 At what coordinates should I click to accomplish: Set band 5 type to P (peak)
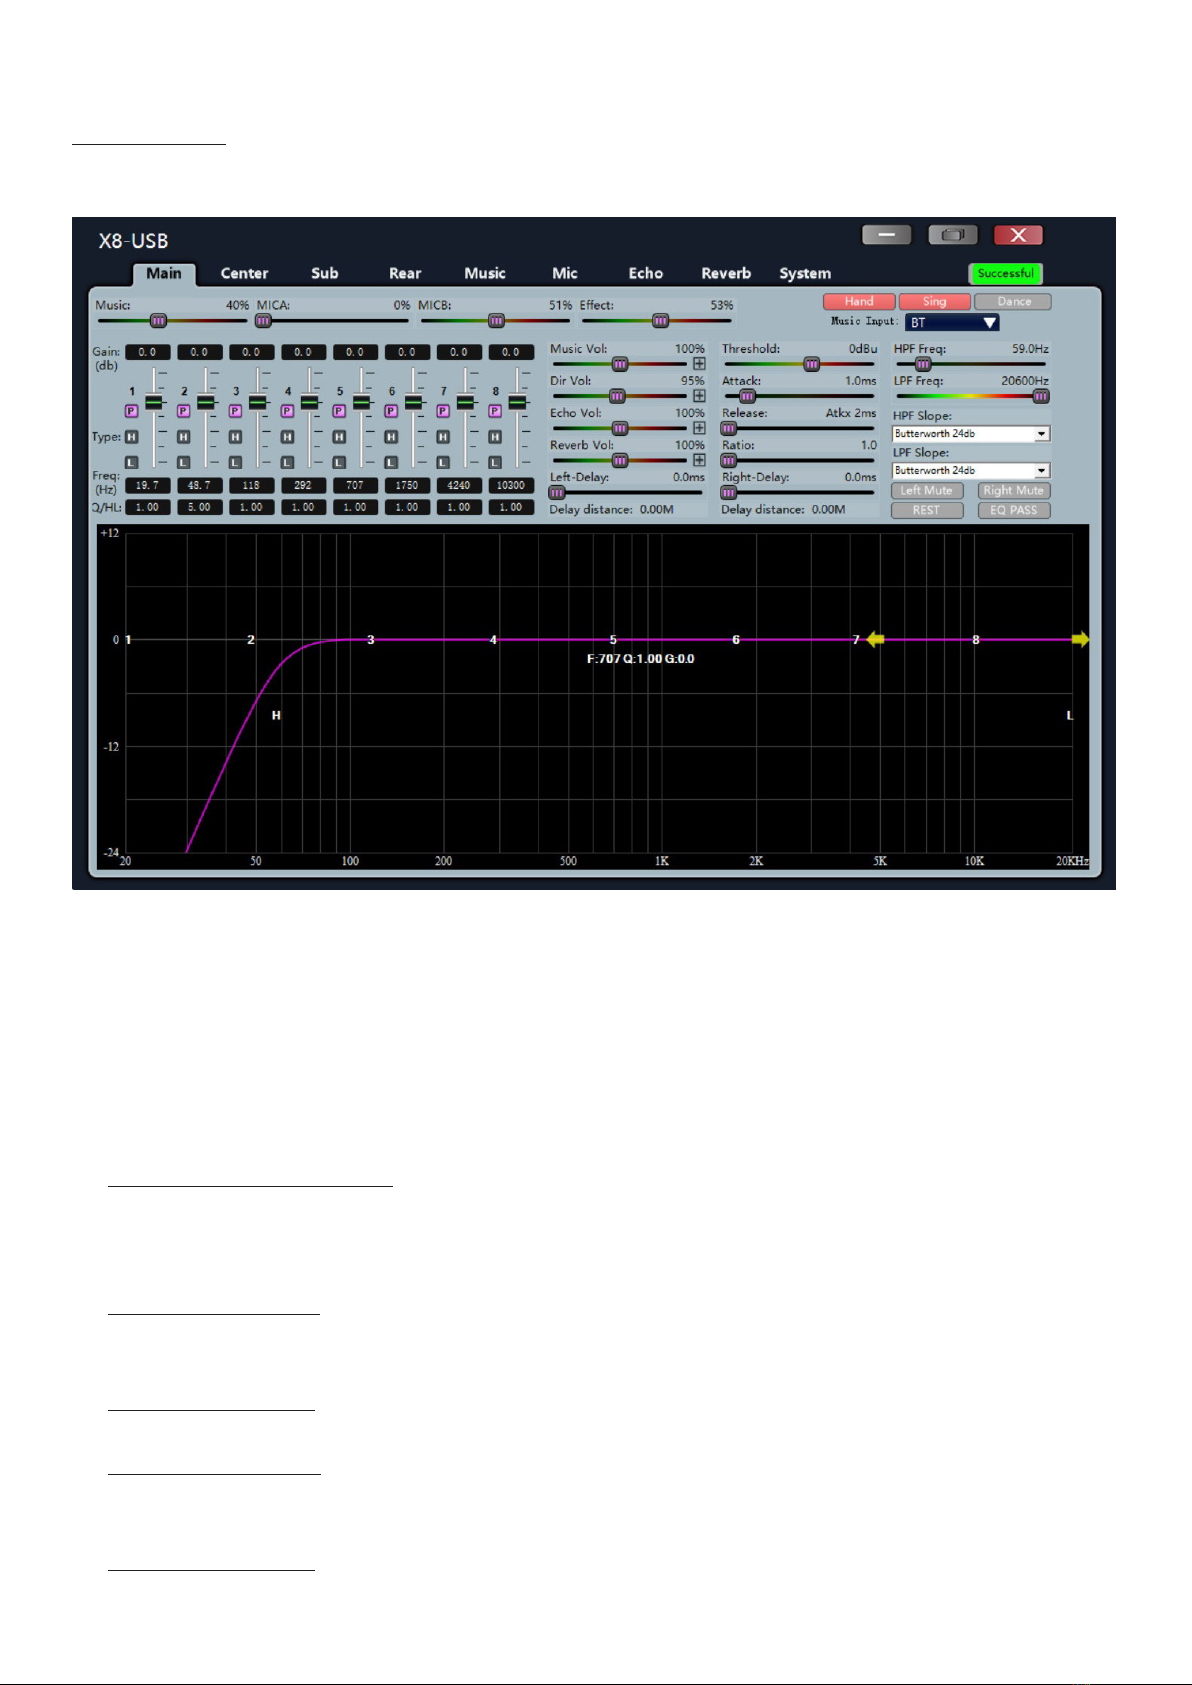[x=339, y=411]
